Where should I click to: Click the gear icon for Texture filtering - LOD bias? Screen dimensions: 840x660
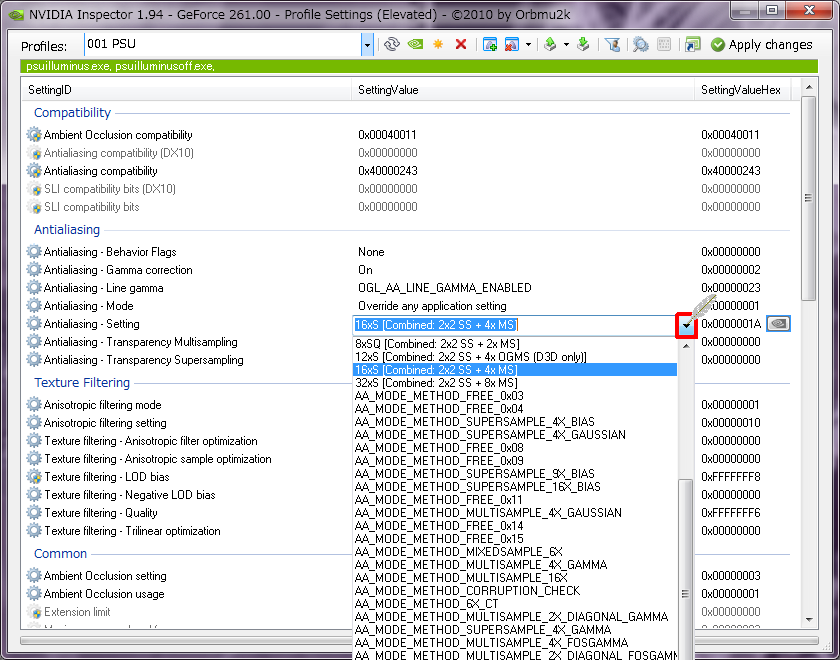pyautogui.click(x=34, y=476)
